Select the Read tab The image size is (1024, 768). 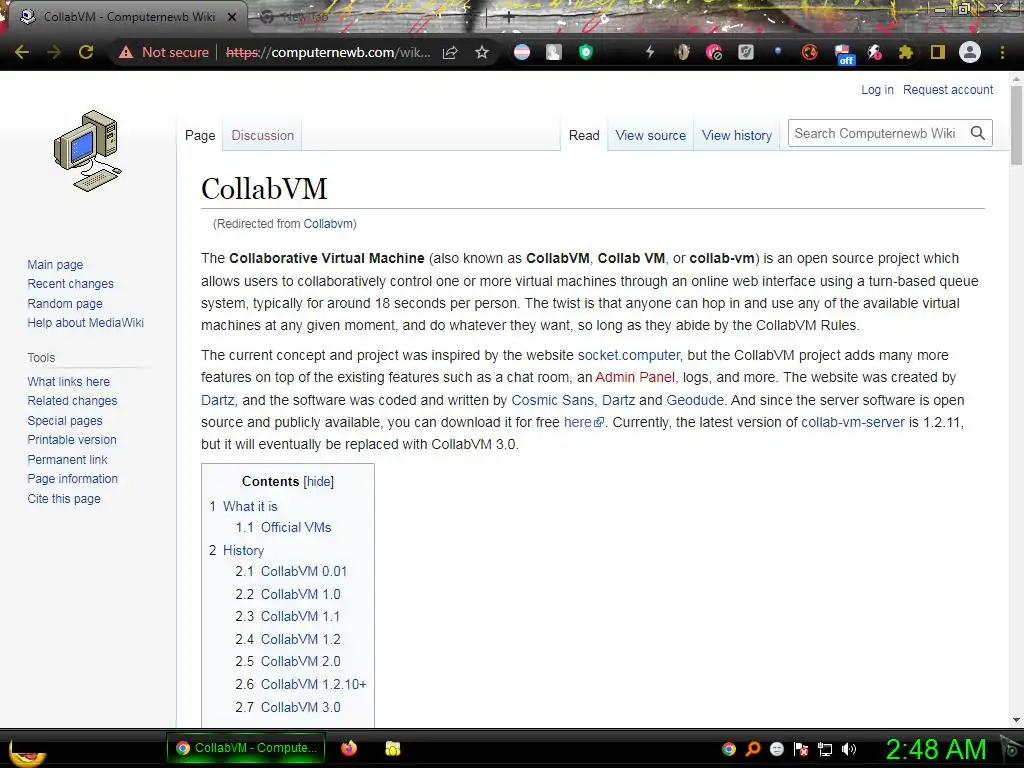click(x=584, y=135)
